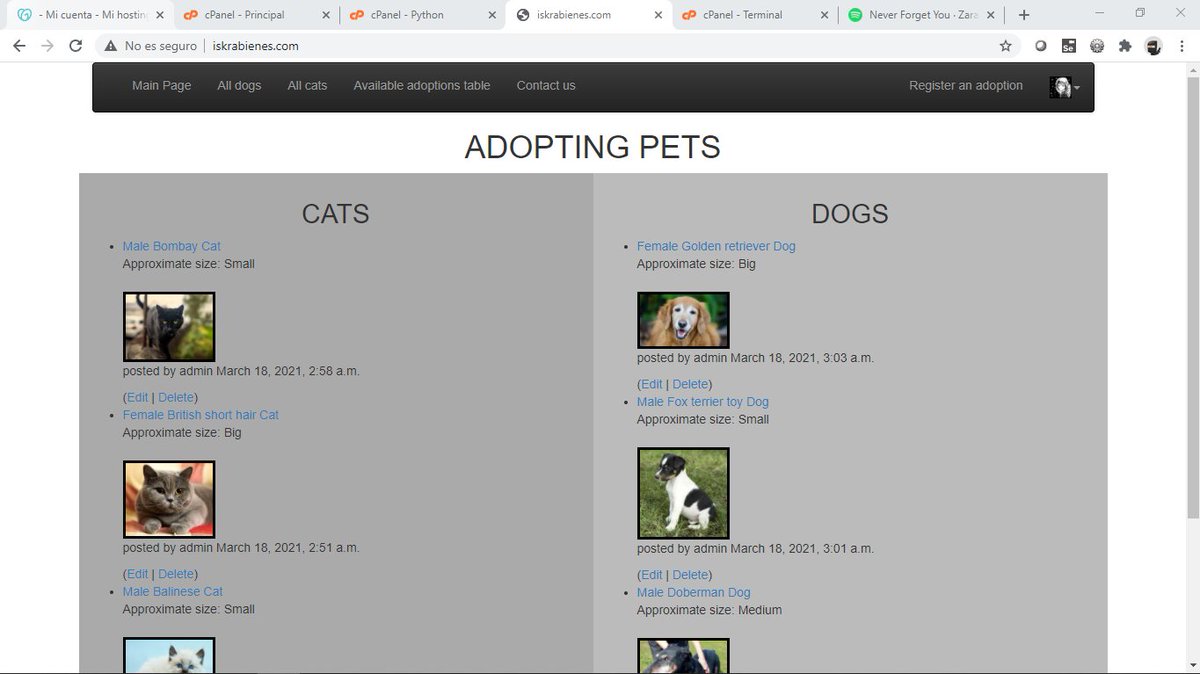Expand the user avatar dropdown in navbar
This screenshot has width=1200, height=674.
click(x=1064, y=87)
